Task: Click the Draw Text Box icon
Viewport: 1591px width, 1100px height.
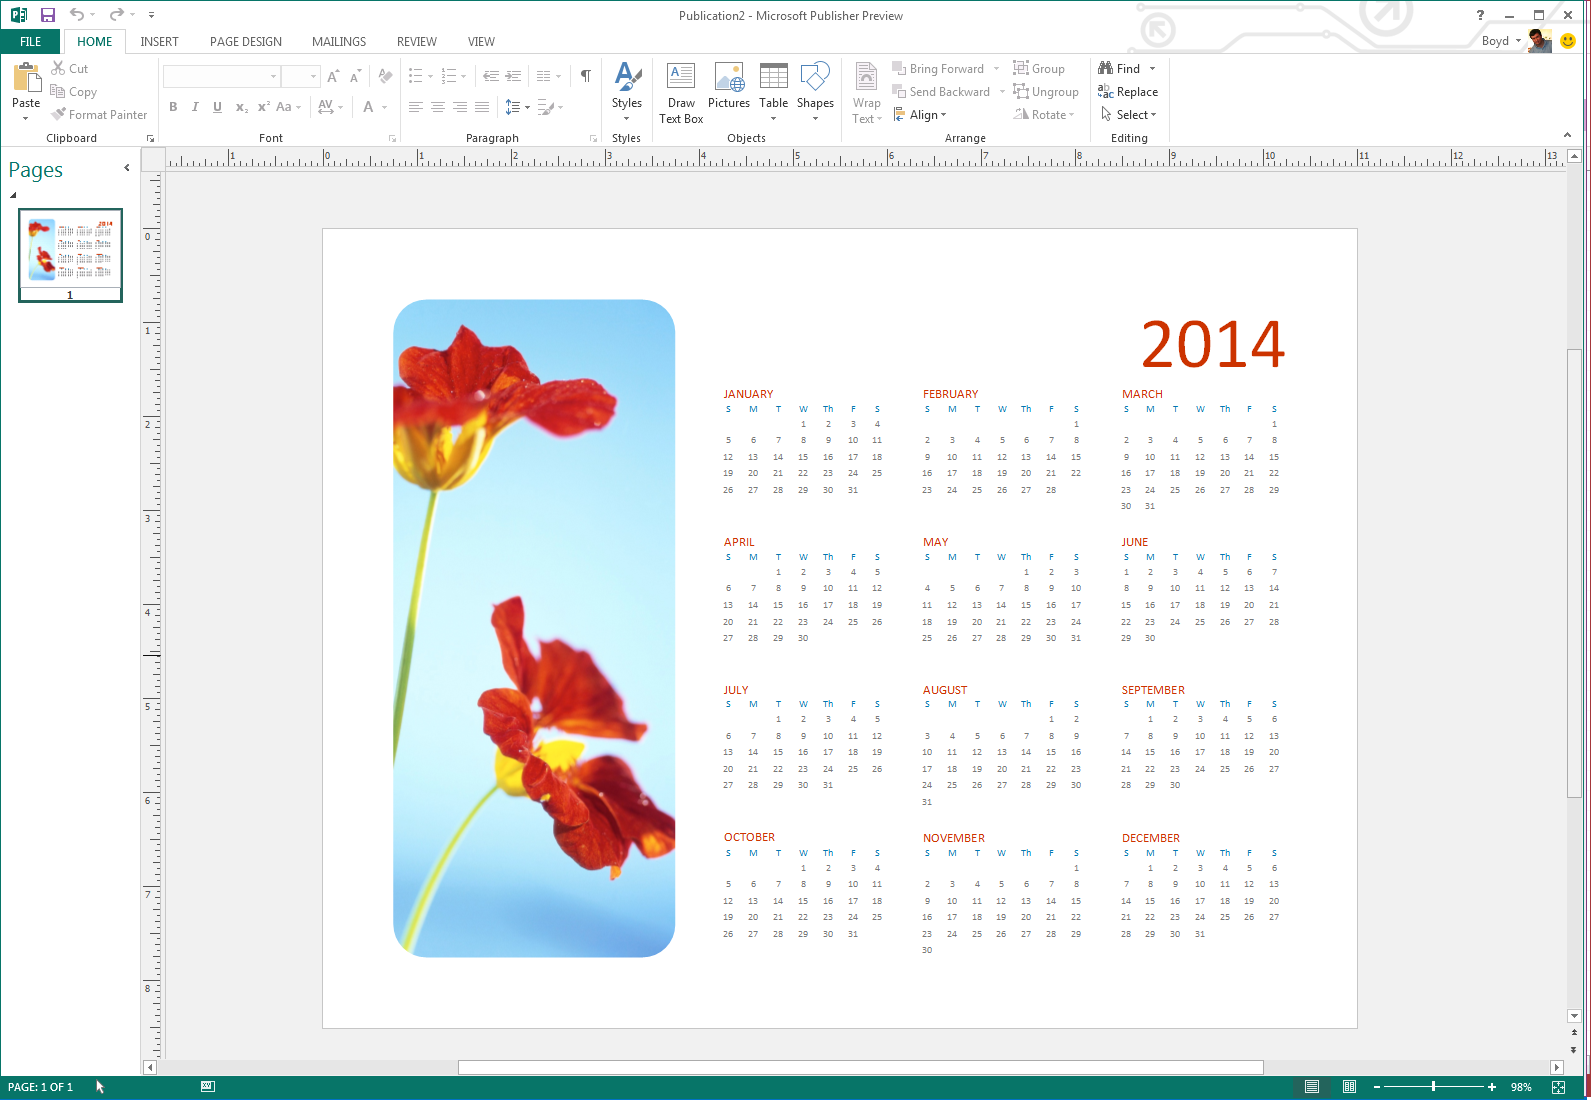Action: coord(681,78)
